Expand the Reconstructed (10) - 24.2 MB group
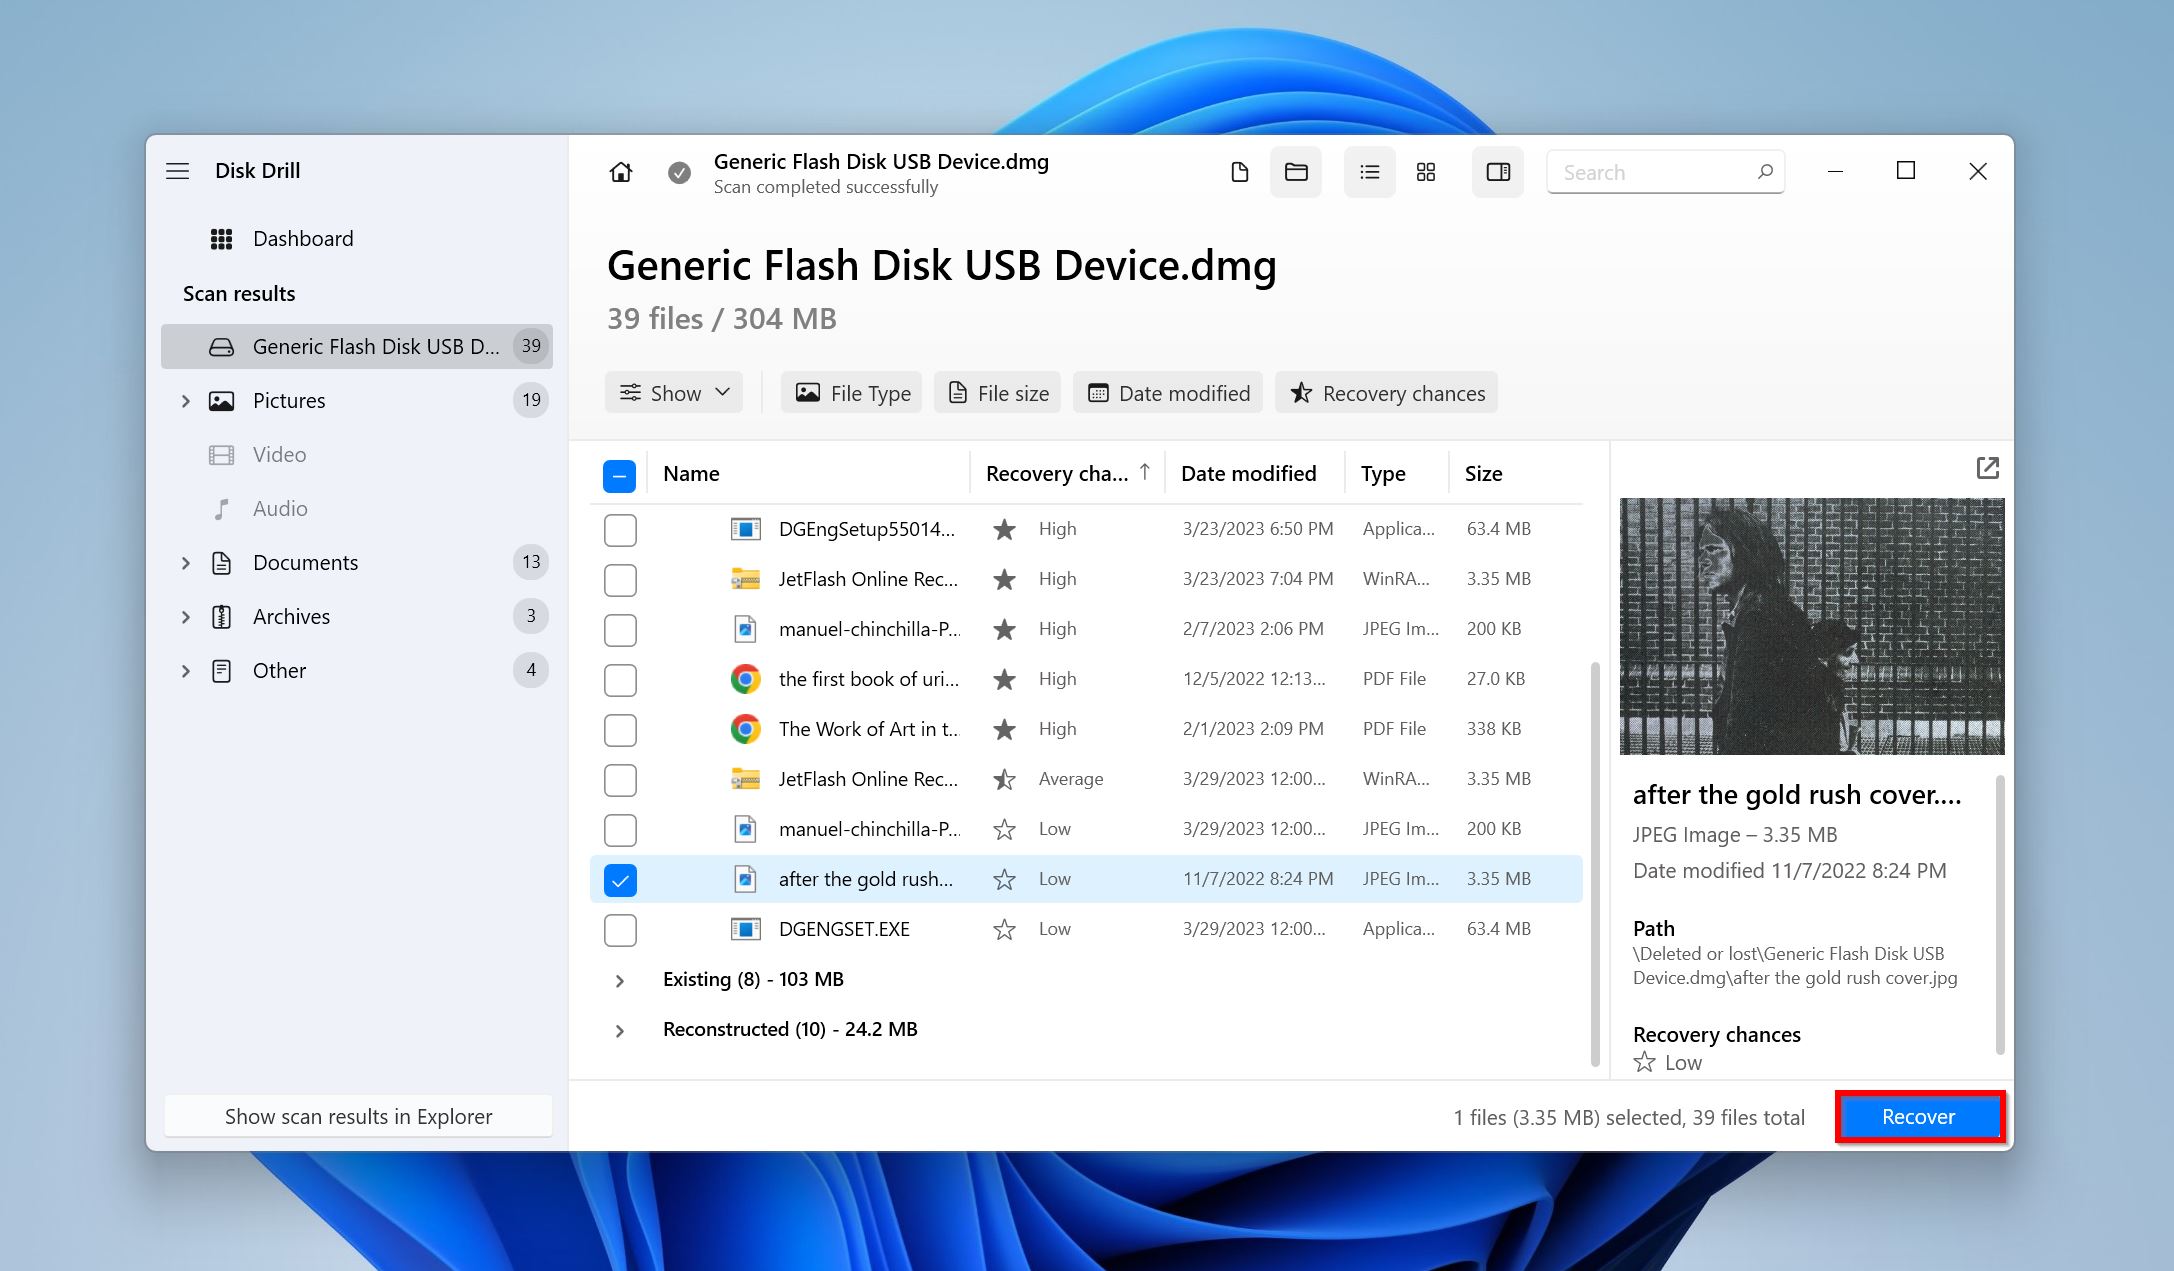 [620, 1029]
